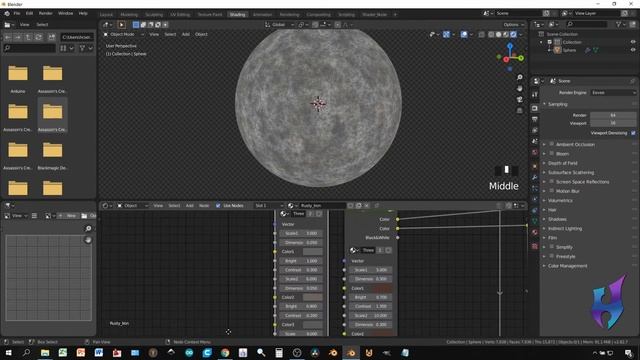The image size is (640, 360).
Task: Click the Windows taskbar search icon
Action: [27, 353]
